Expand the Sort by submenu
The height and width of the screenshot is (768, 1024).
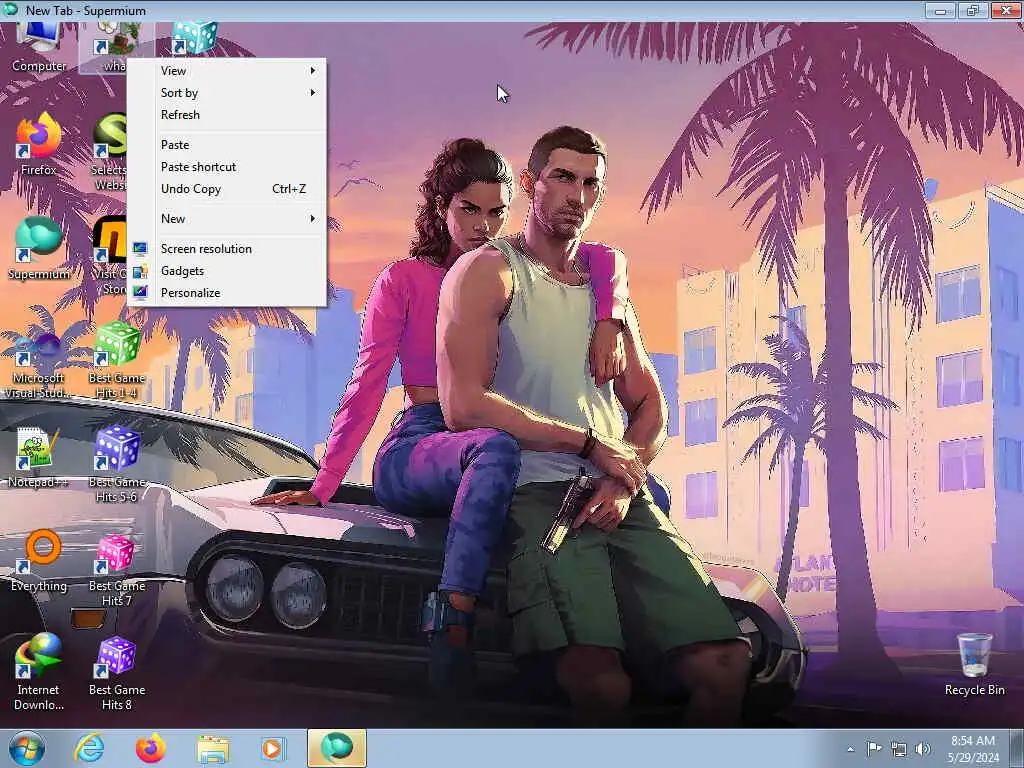pos(227,93)
